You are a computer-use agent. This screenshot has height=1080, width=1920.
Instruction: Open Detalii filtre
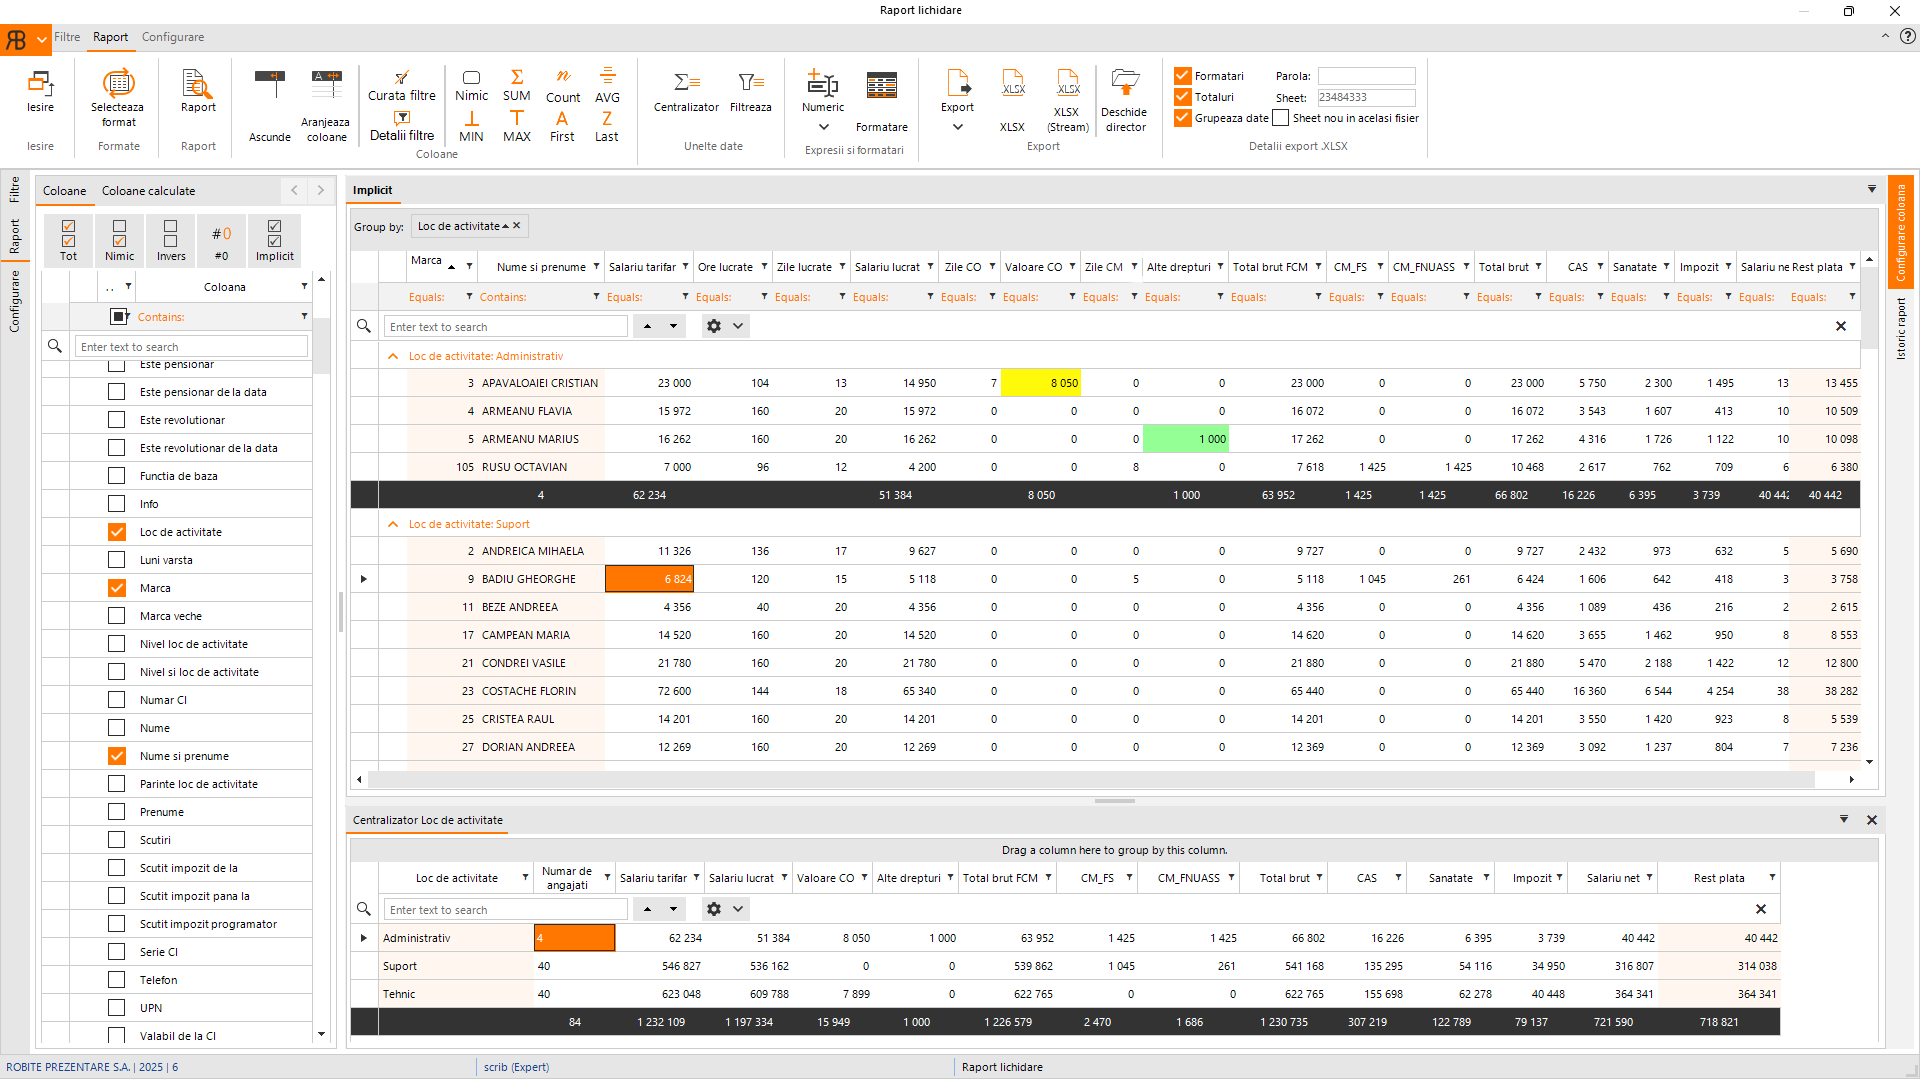click(401, 126)
